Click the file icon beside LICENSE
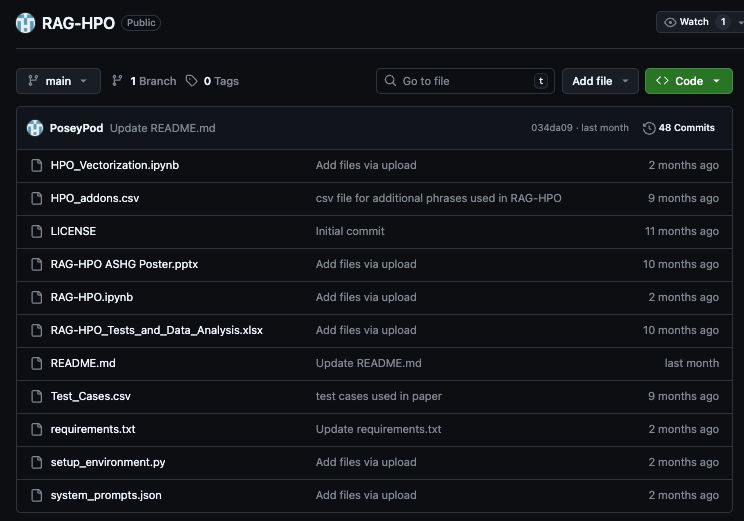This screenshot has width=744, height=521. click(x=37, y=231)
